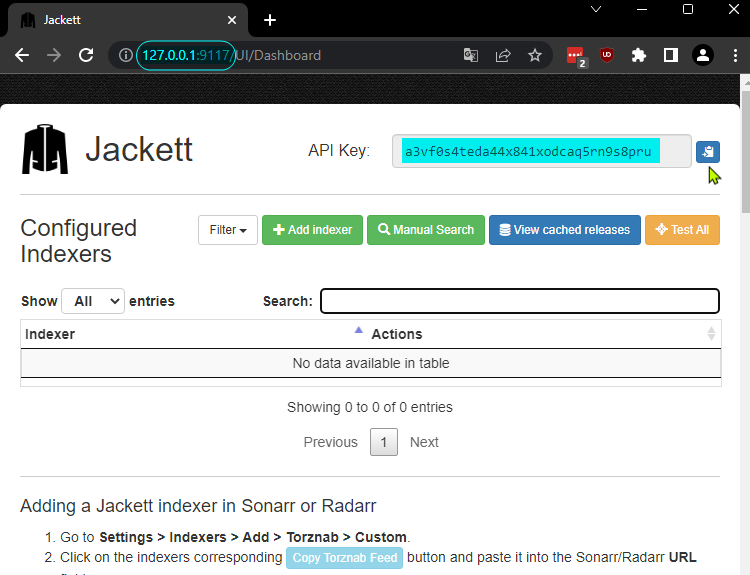Open a new browser tab

[270, 20]
